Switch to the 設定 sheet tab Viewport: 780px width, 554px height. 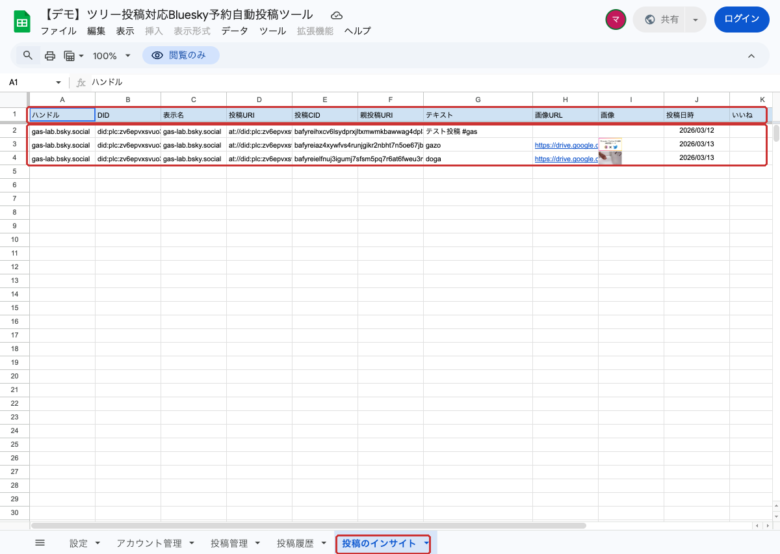(x=79, y=543)
